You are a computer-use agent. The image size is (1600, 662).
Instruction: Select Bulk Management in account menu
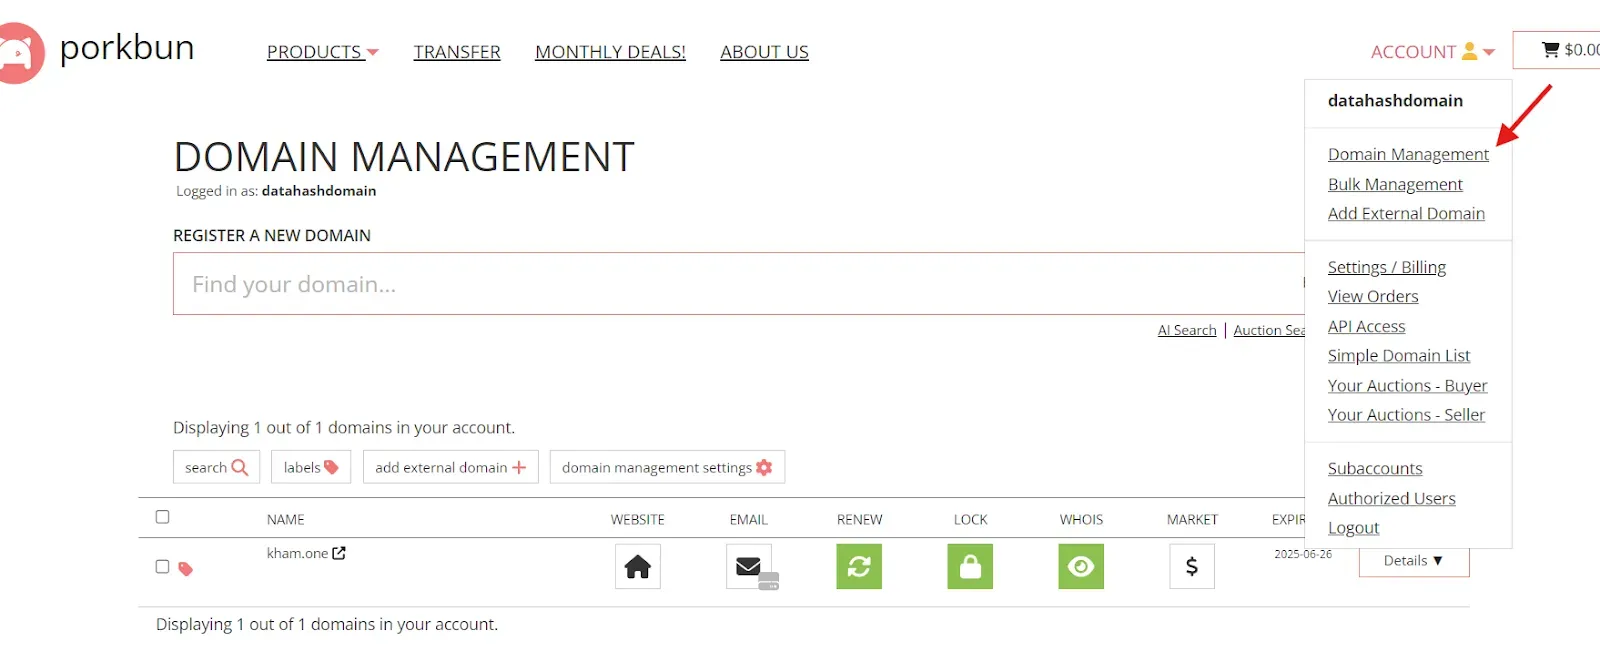(x=1395, y=184)
